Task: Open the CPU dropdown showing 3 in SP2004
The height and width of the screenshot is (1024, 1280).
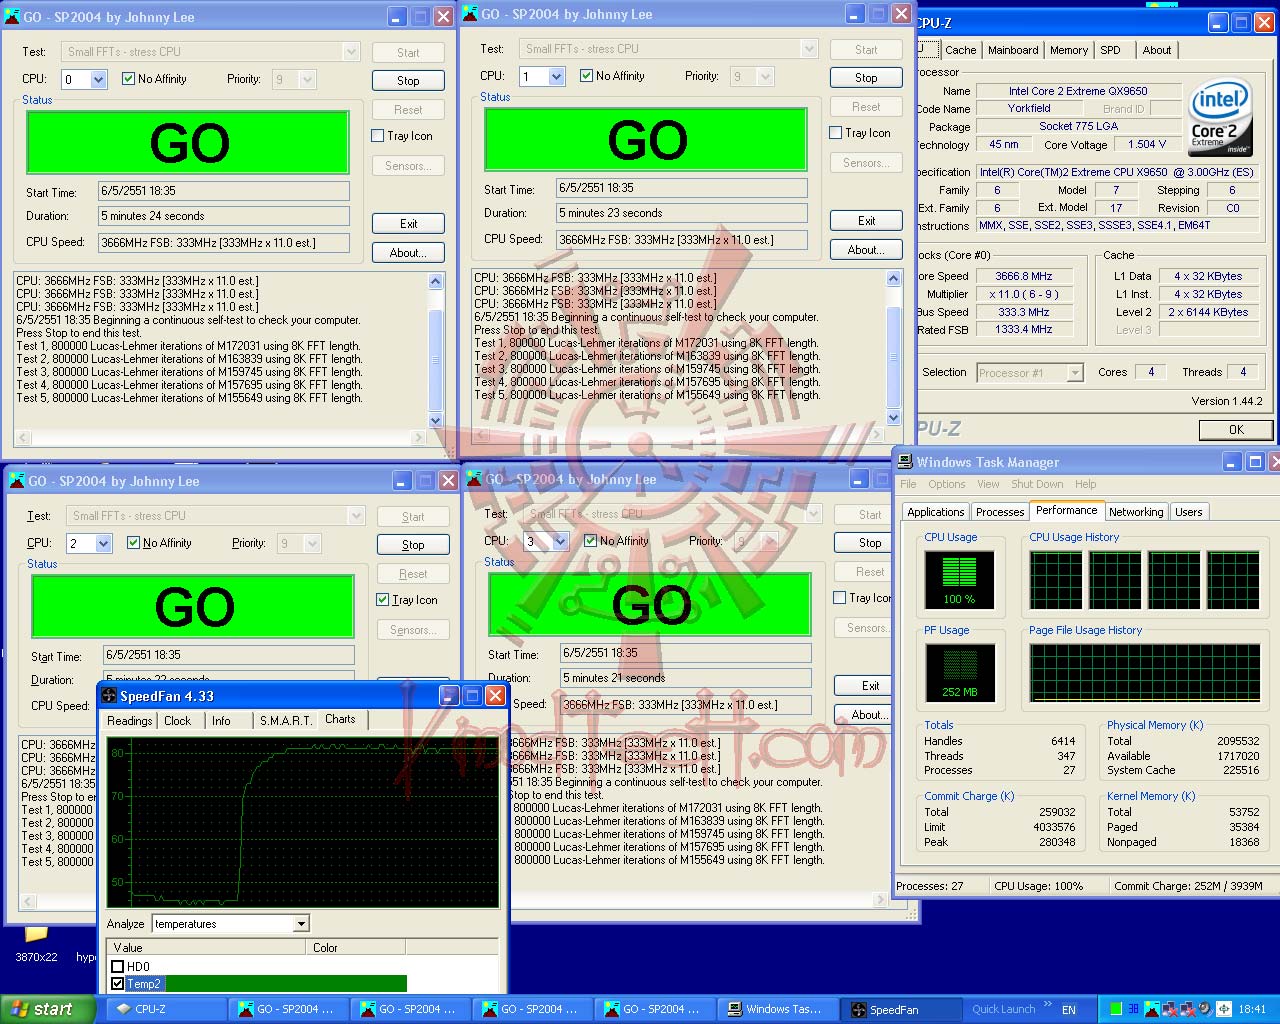Action: tap(561, 541)
